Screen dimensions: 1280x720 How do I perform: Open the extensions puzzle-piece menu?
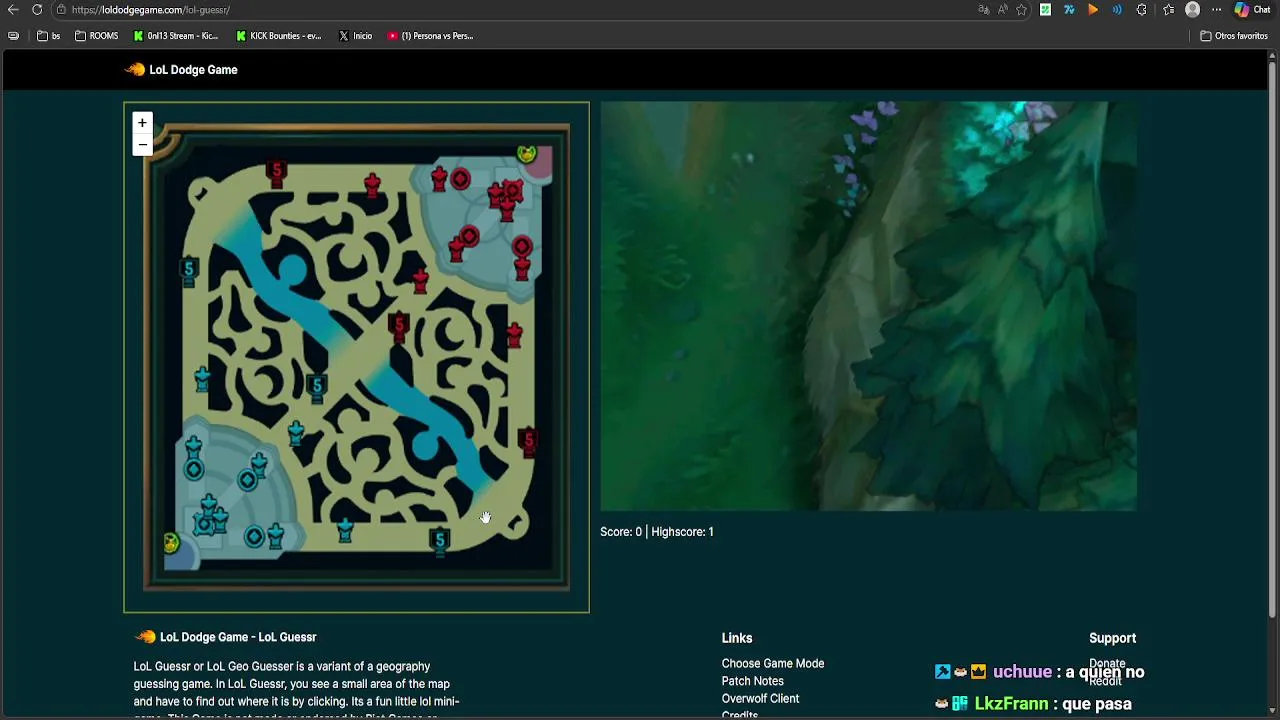[x=1141, y=10]
